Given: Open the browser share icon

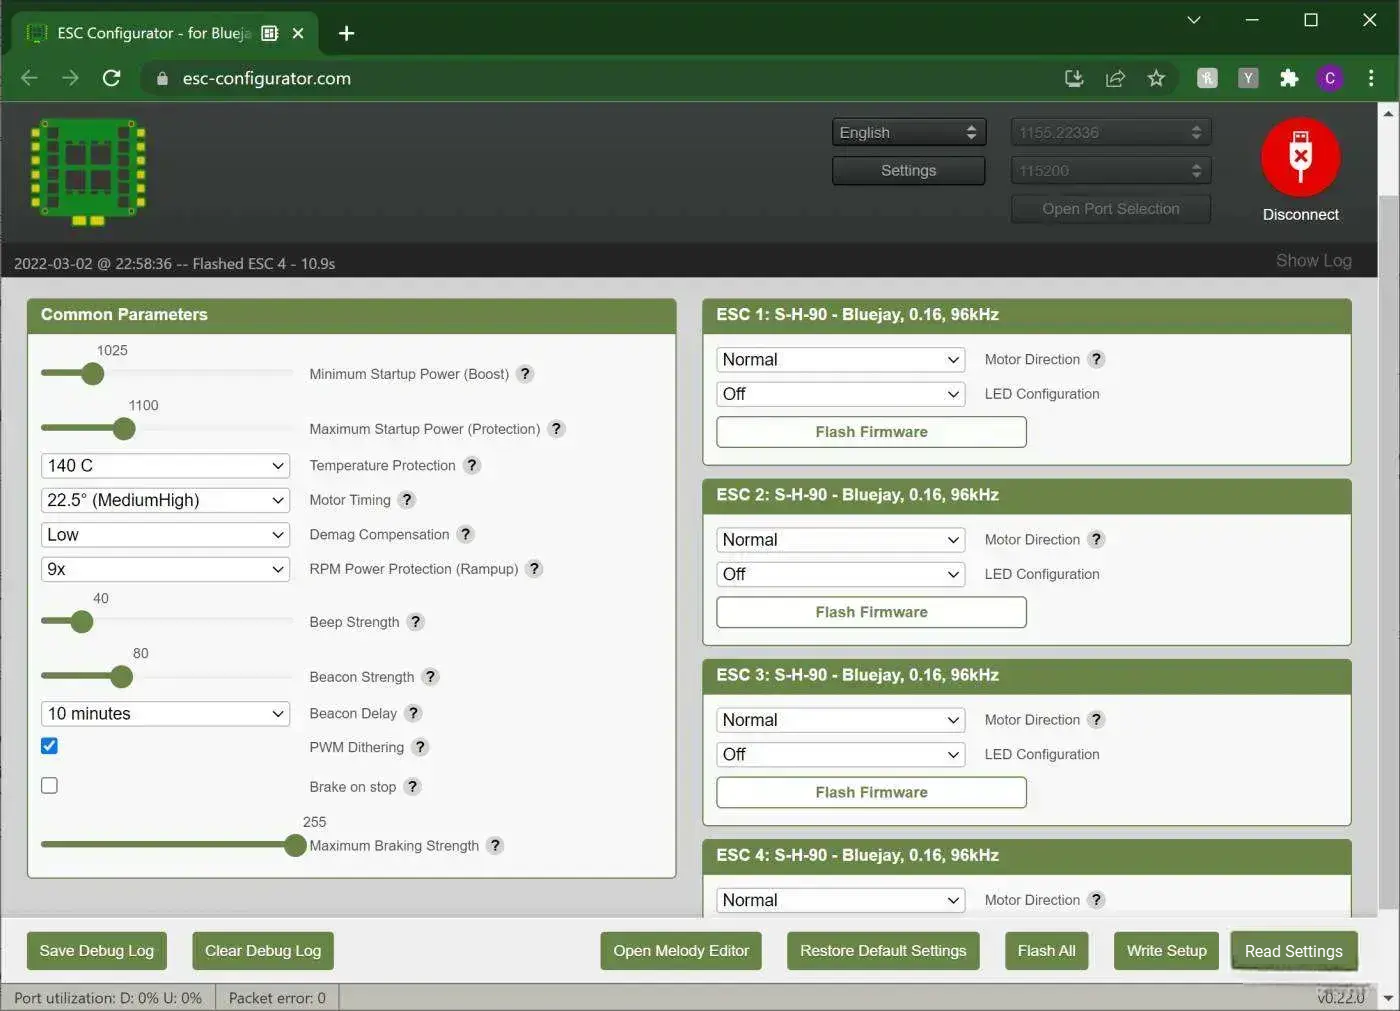Looking at the screenshot, I should (1115, 78).
